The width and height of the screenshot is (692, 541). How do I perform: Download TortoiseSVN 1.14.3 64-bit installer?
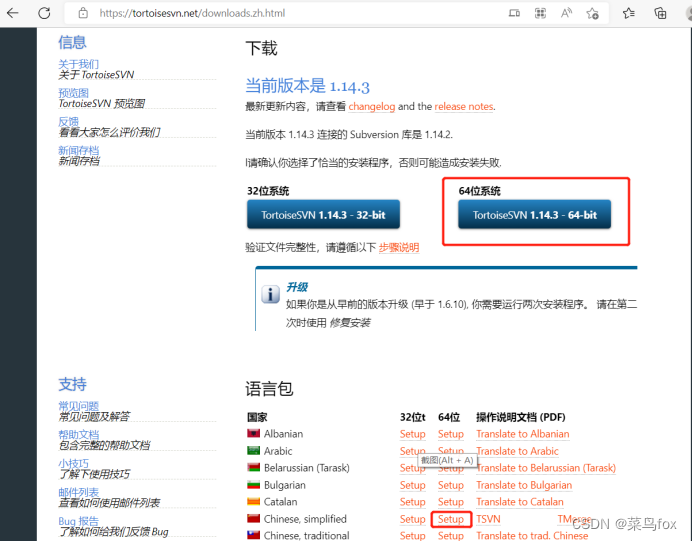(x=534, y=215)
